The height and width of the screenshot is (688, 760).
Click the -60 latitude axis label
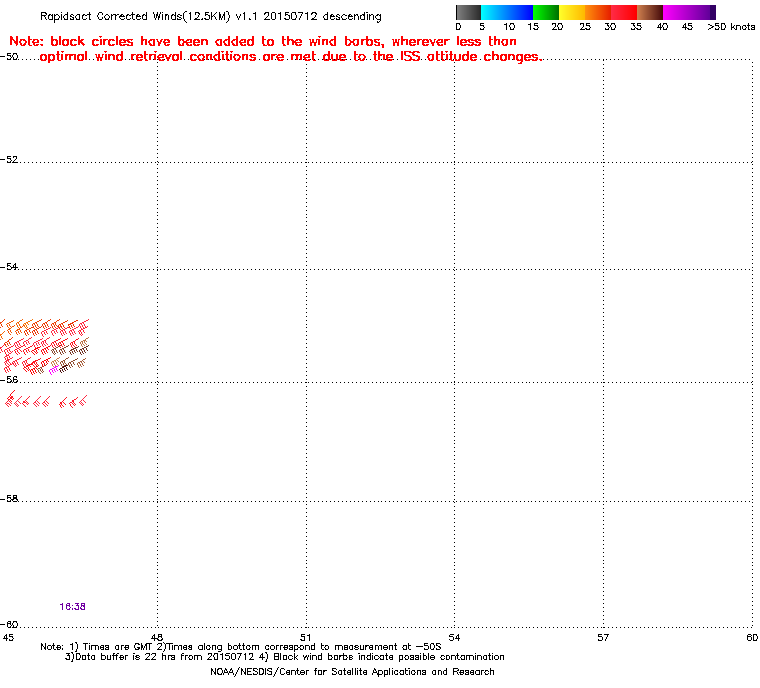point(9,624)
